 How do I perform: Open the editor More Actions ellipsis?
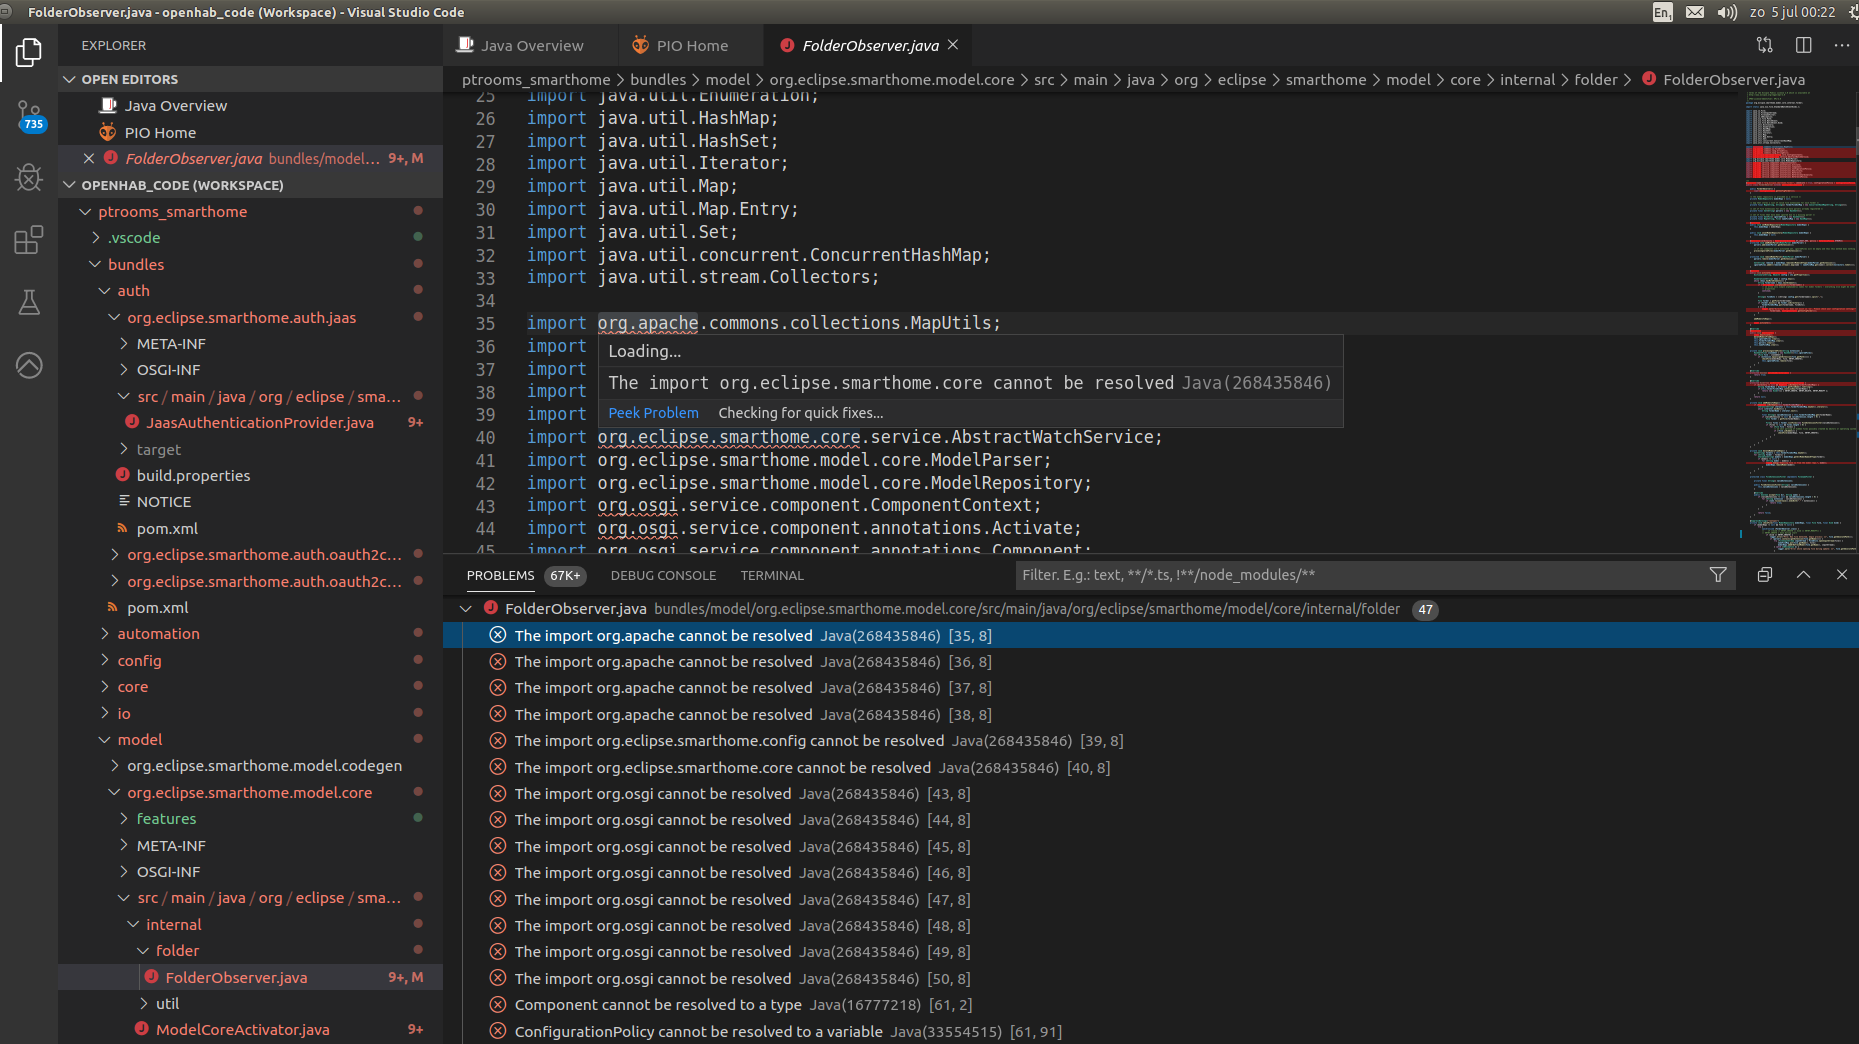point(1841,45)
